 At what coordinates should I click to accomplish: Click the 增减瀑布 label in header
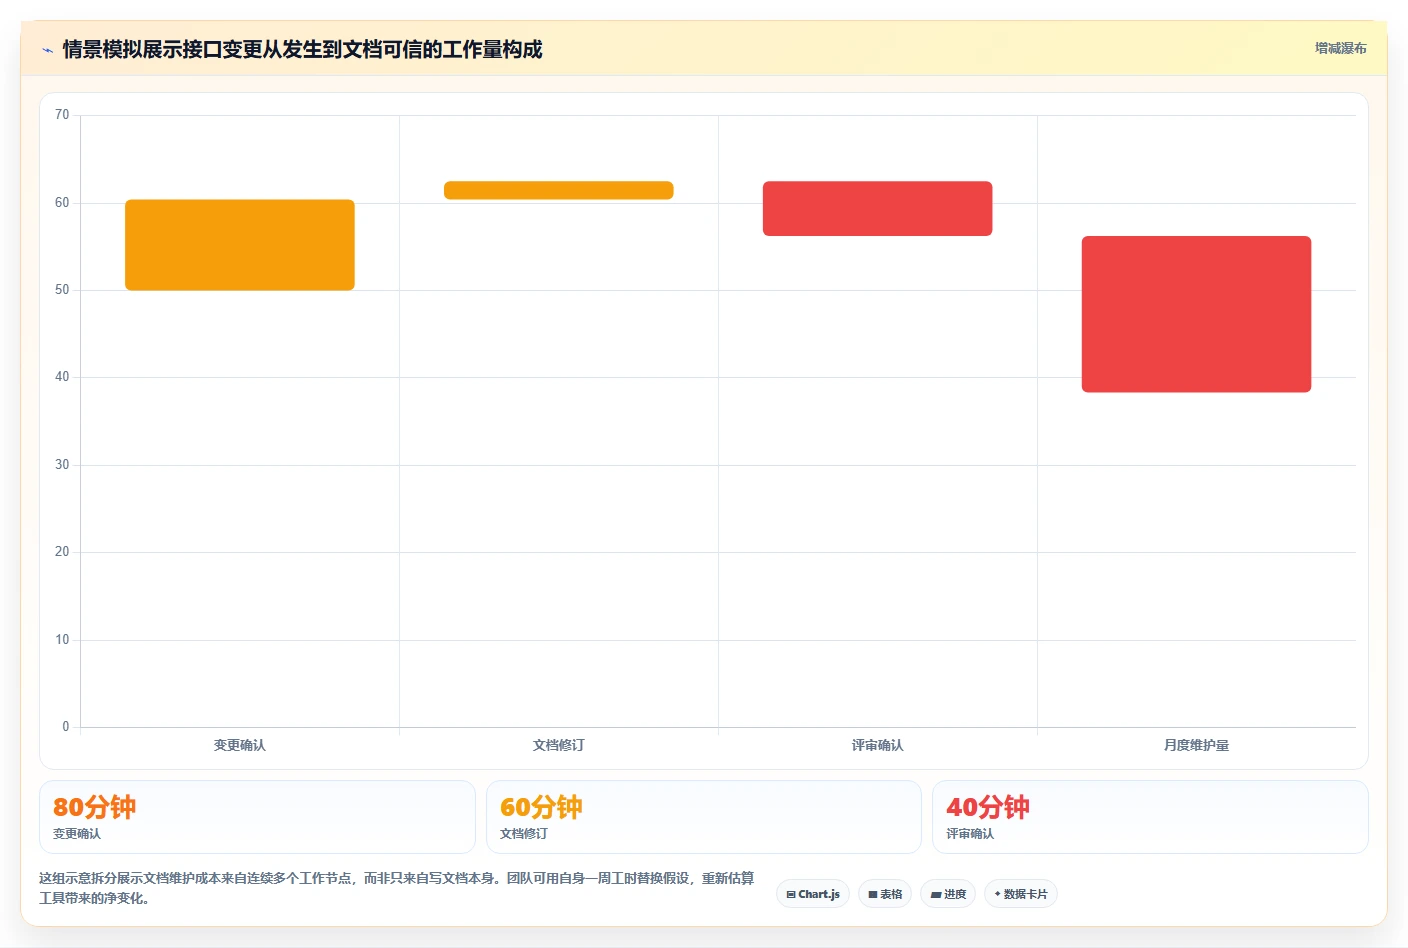[x=1340, y=48]
